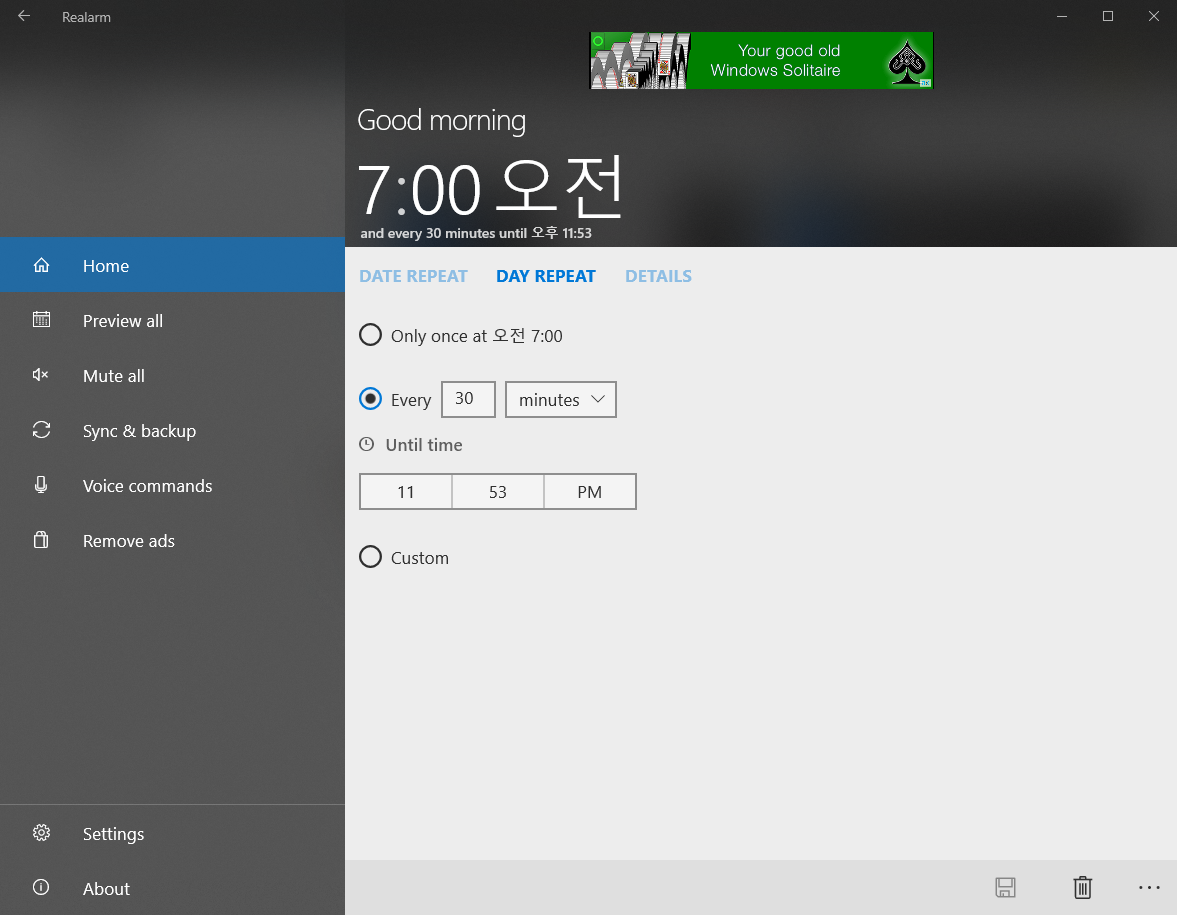Click the Good morning alarm title
The height and width of the screenshot is (915, 1177).
pyautogui.click(x=441, y=120)
